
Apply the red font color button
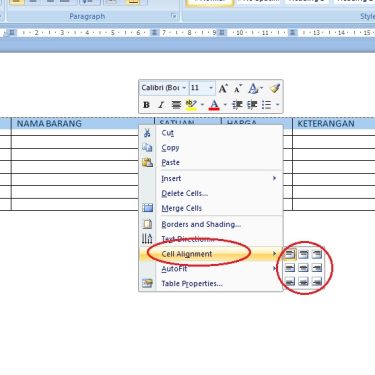(x=214, y=105)
